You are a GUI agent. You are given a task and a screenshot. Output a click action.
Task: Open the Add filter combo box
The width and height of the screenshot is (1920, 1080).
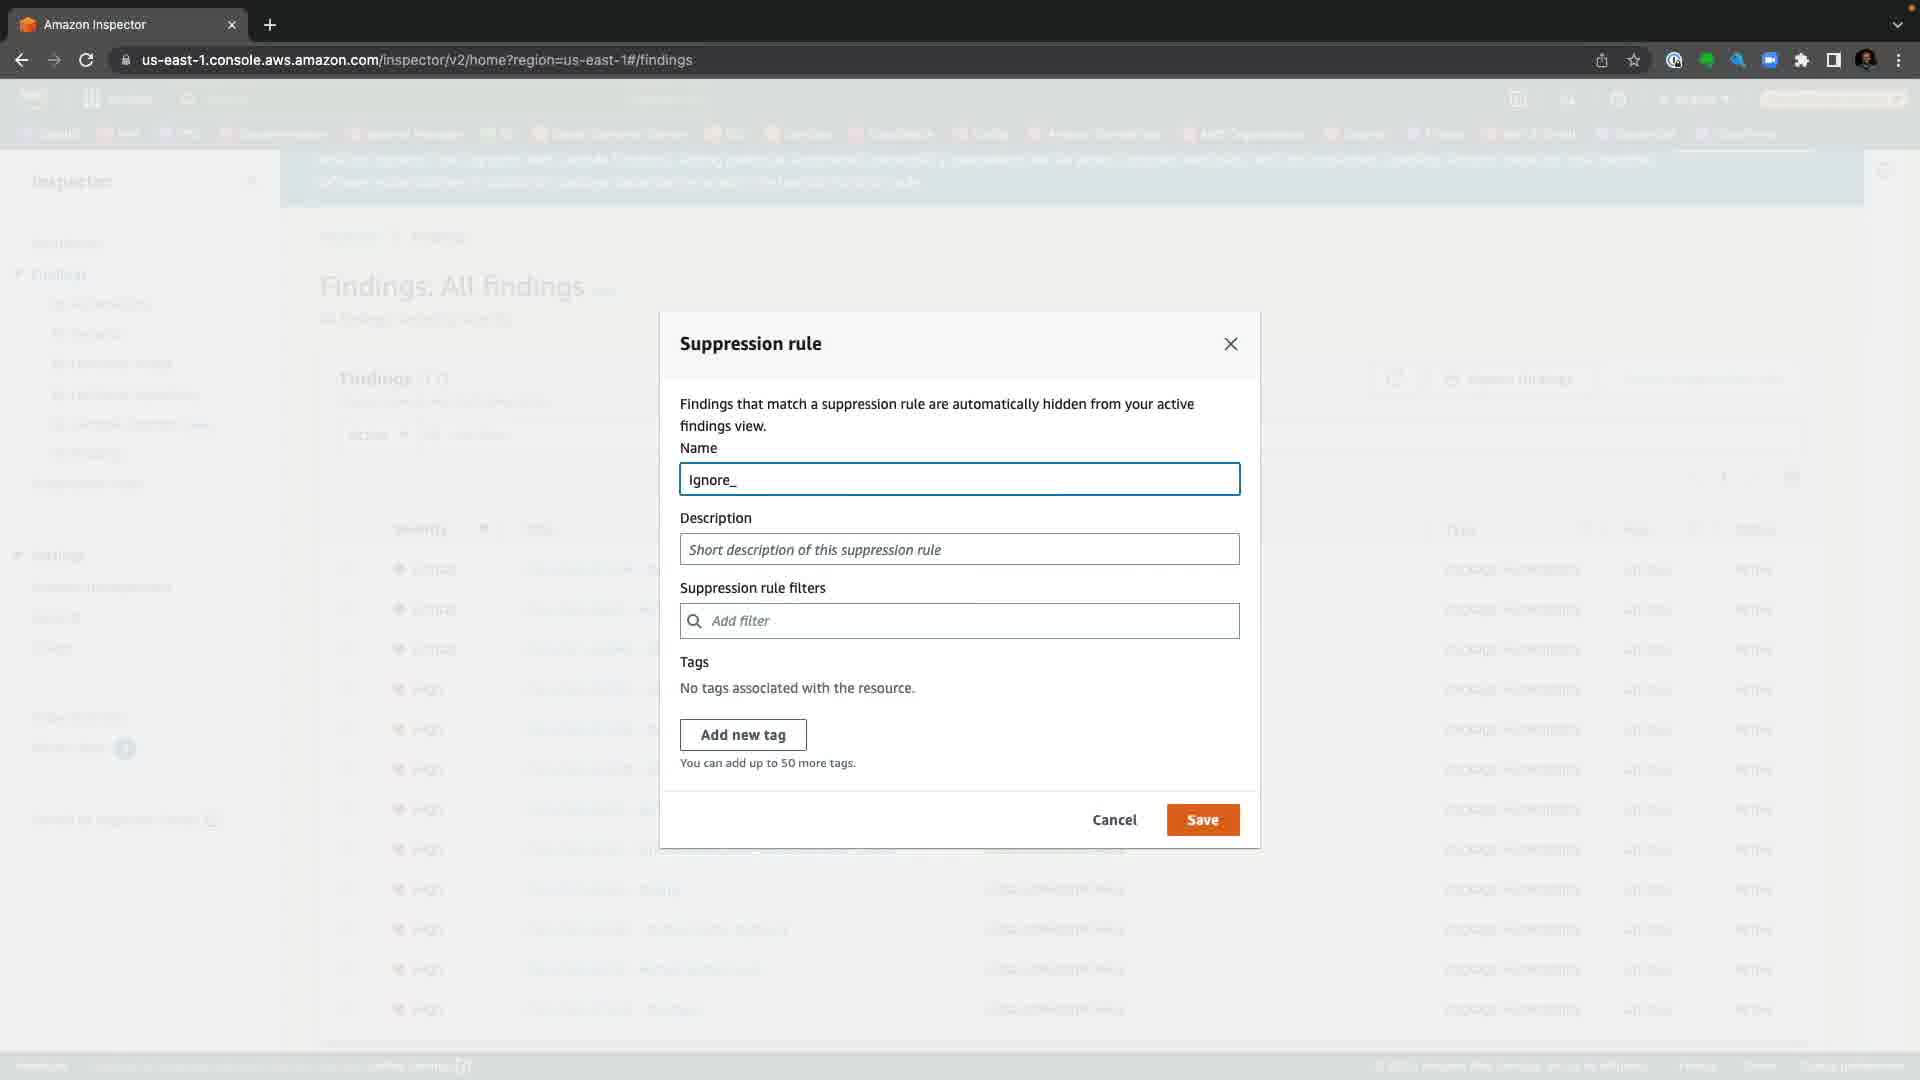(970, 621)
